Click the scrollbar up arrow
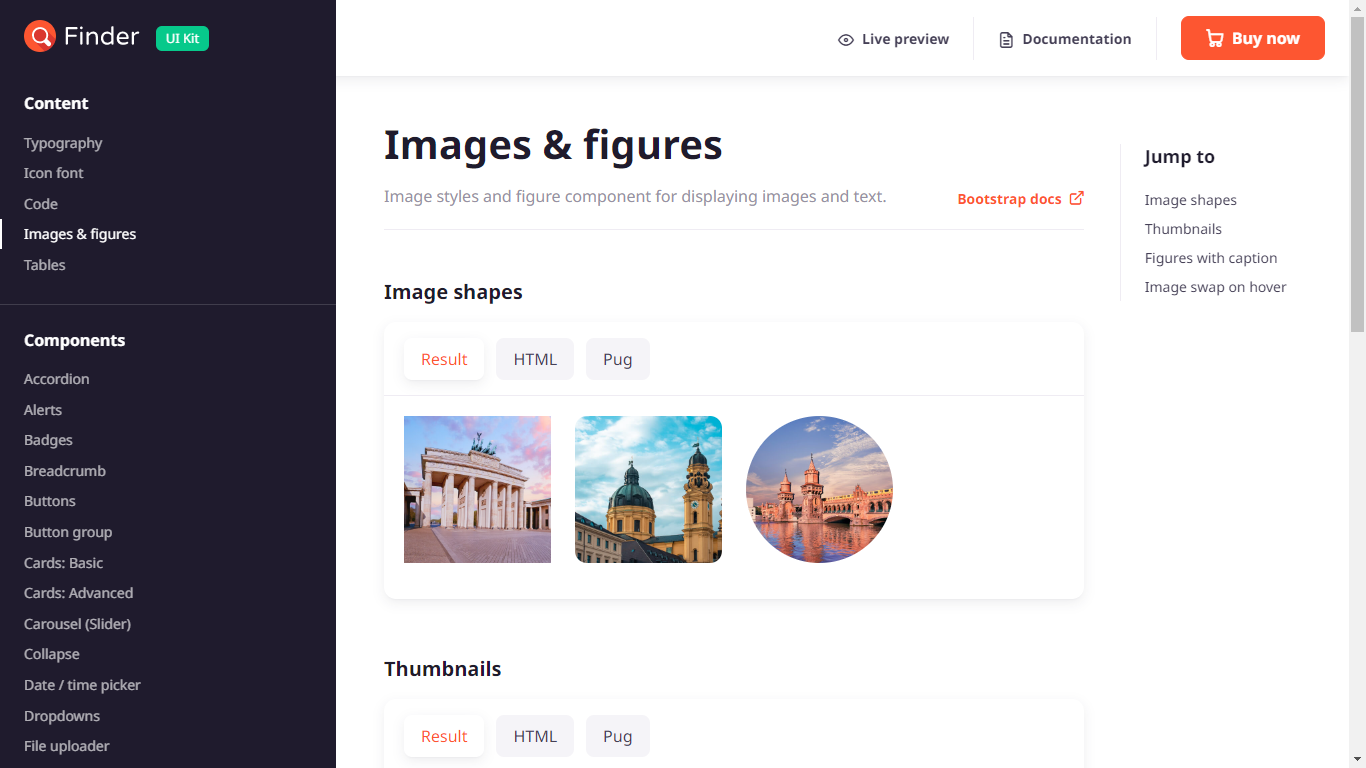 tap(1357, 7)
